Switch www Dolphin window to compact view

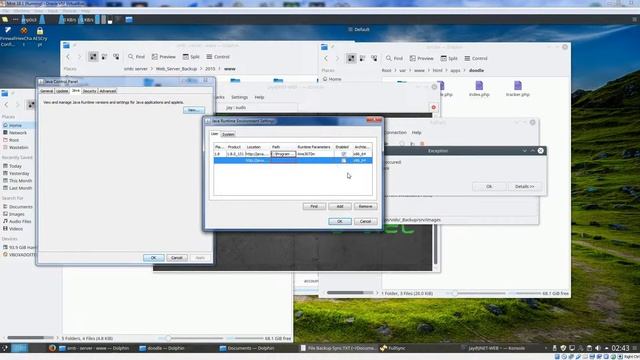pyautogui.click(x=104, y=57)
